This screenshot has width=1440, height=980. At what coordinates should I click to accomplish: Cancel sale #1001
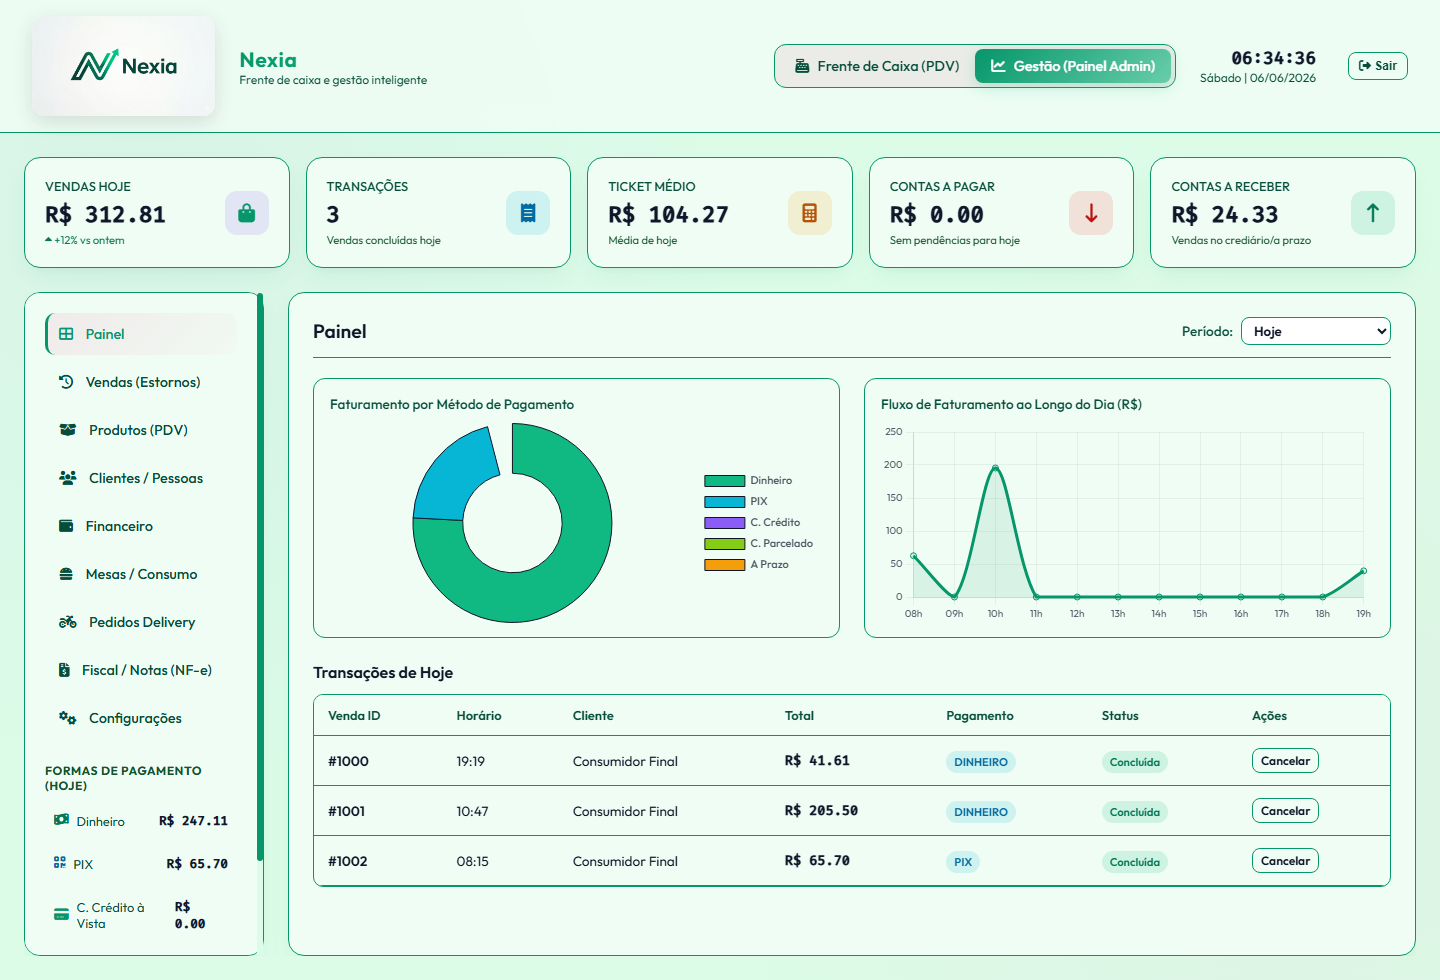coord(1285,811)
